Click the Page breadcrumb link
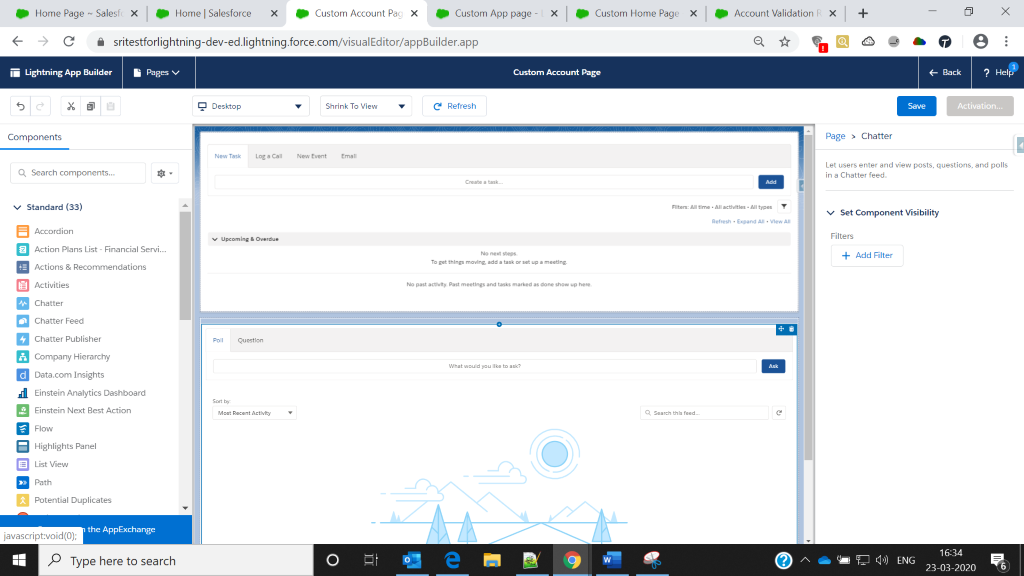 coord(835,136)
